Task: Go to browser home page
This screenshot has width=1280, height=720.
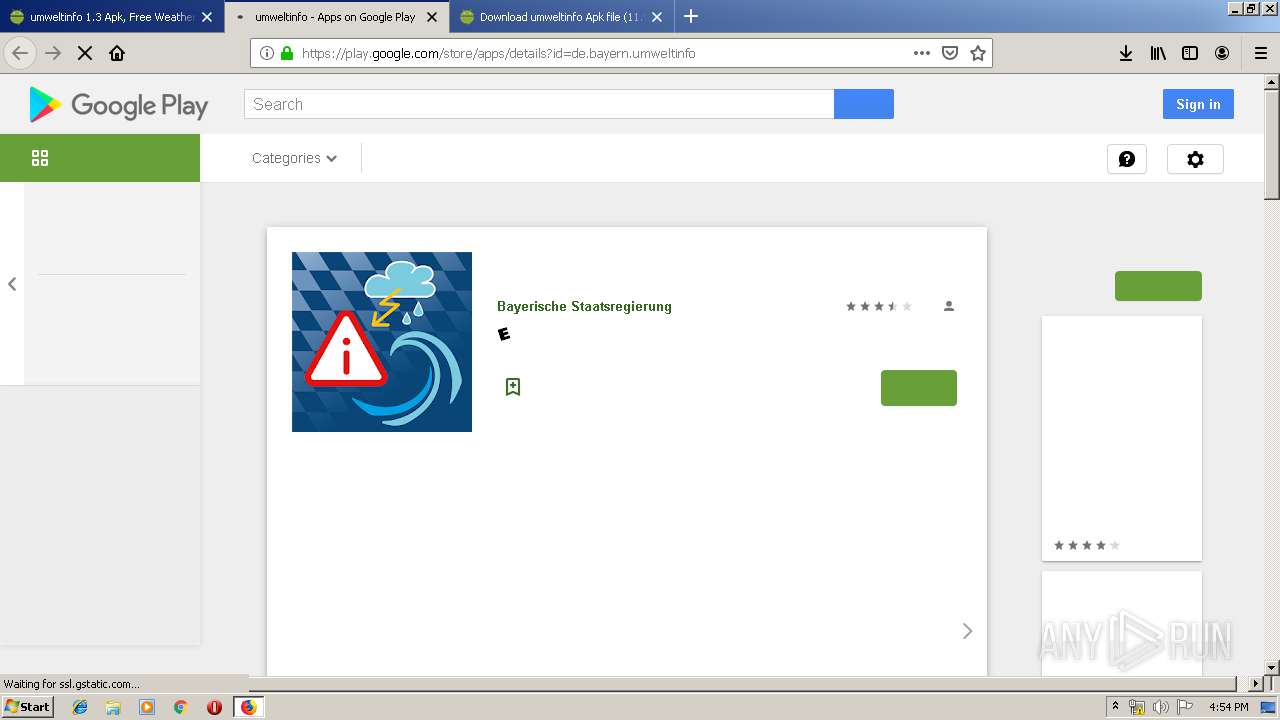Action: (117, 53)
